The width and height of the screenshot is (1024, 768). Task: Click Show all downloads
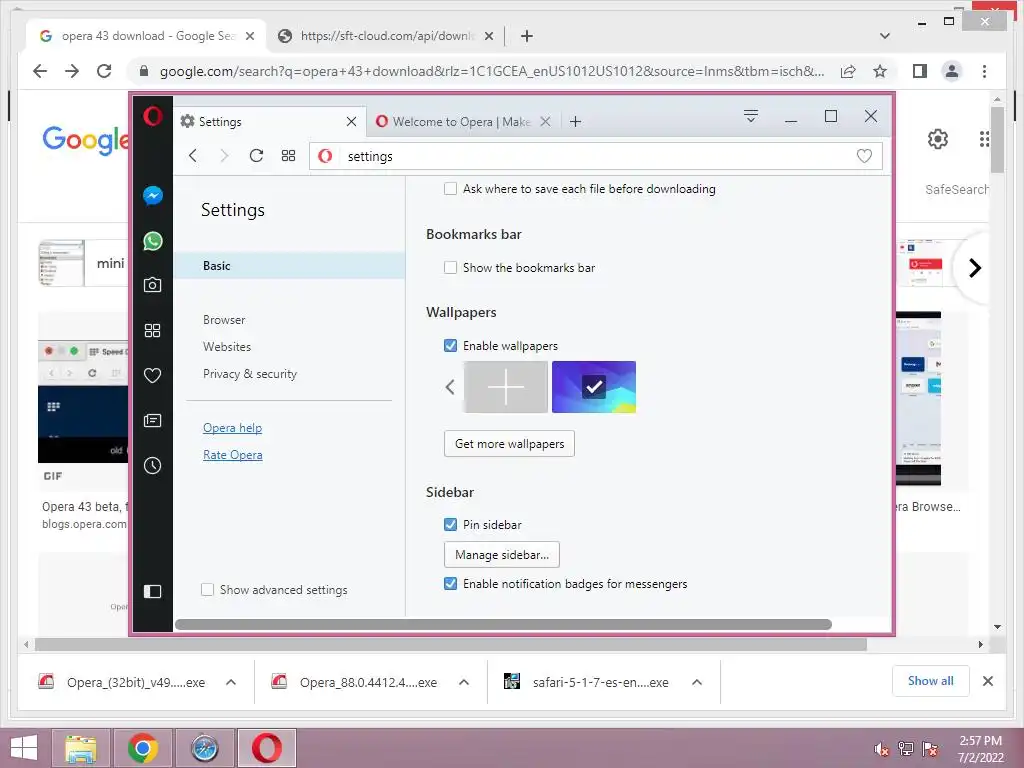[x=931, y=681]
